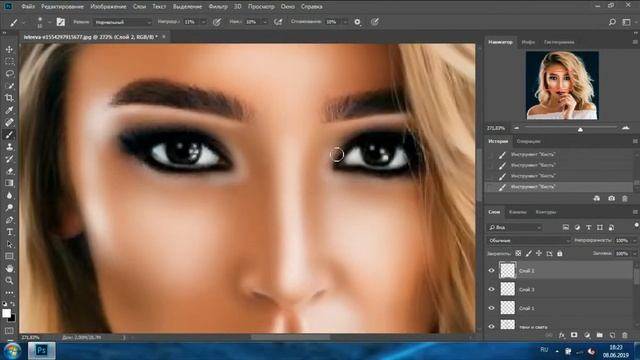Open brush Mode dropdown Нормальный
Screen dimensions: 640x360
coord(122,22)
